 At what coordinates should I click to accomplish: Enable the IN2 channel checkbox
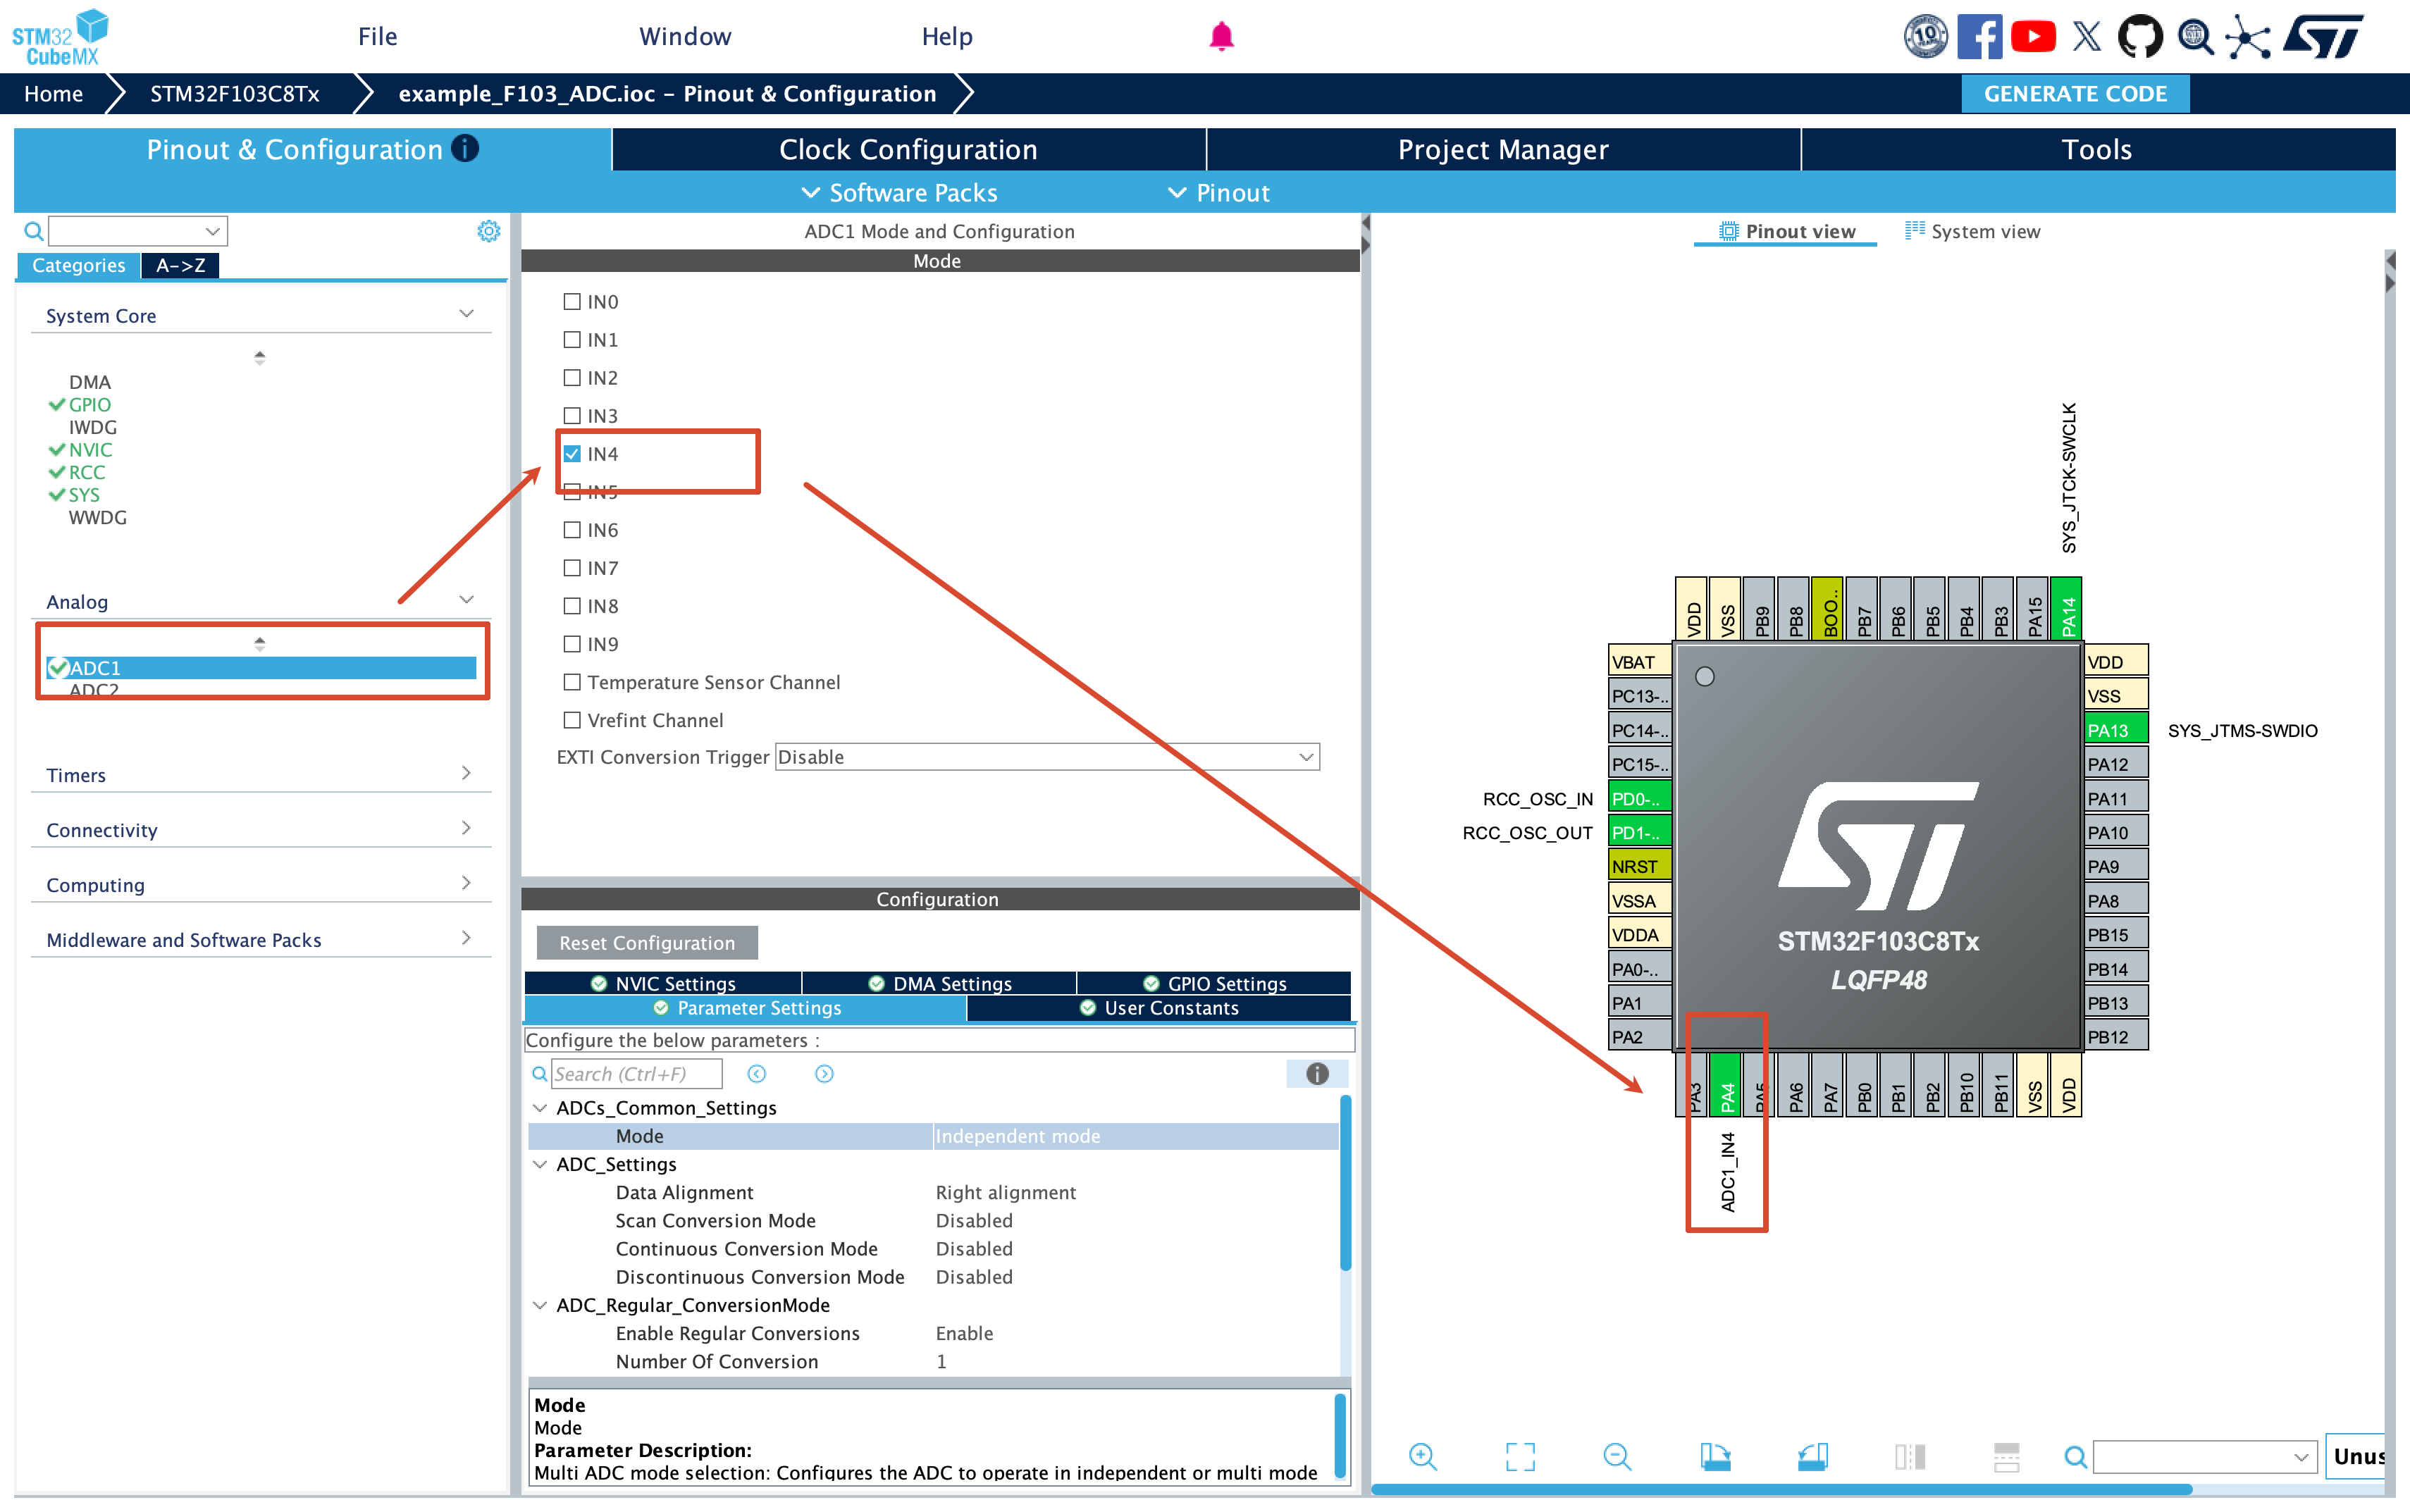click(x=572, y=377)
